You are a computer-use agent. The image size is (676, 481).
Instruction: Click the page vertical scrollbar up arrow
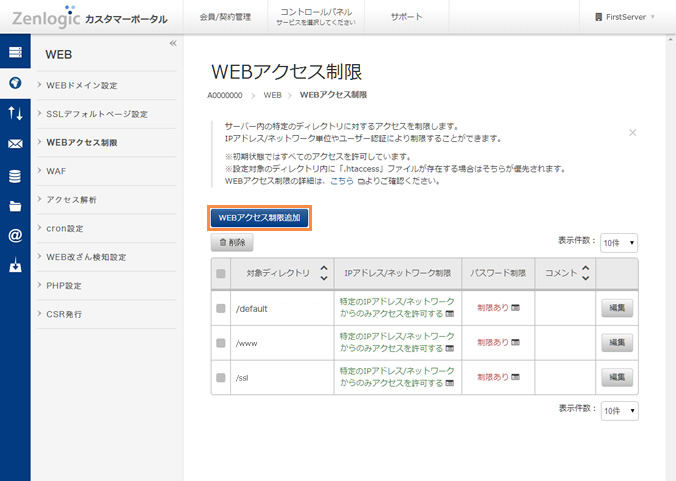tap(670, 39)
